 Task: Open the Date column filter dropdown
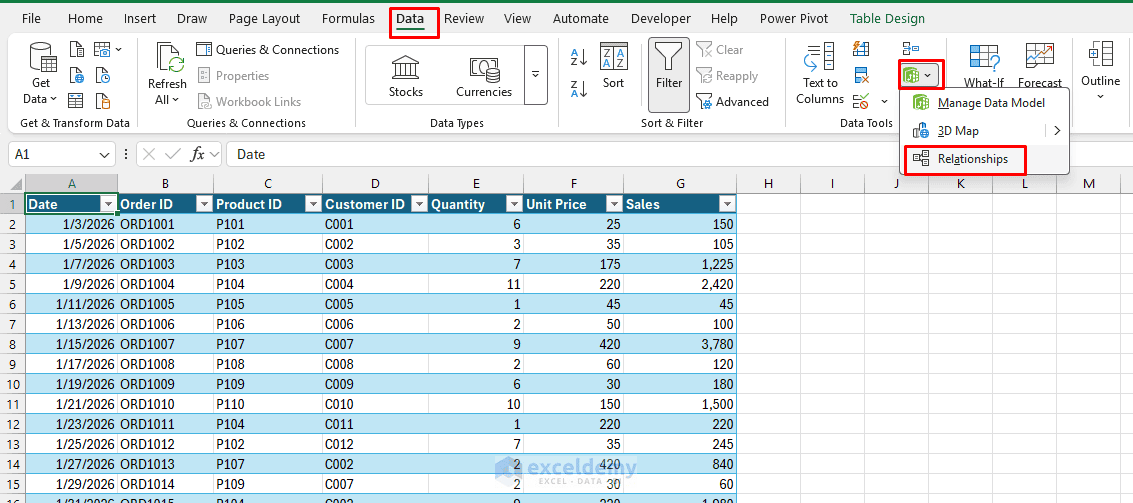108,205
